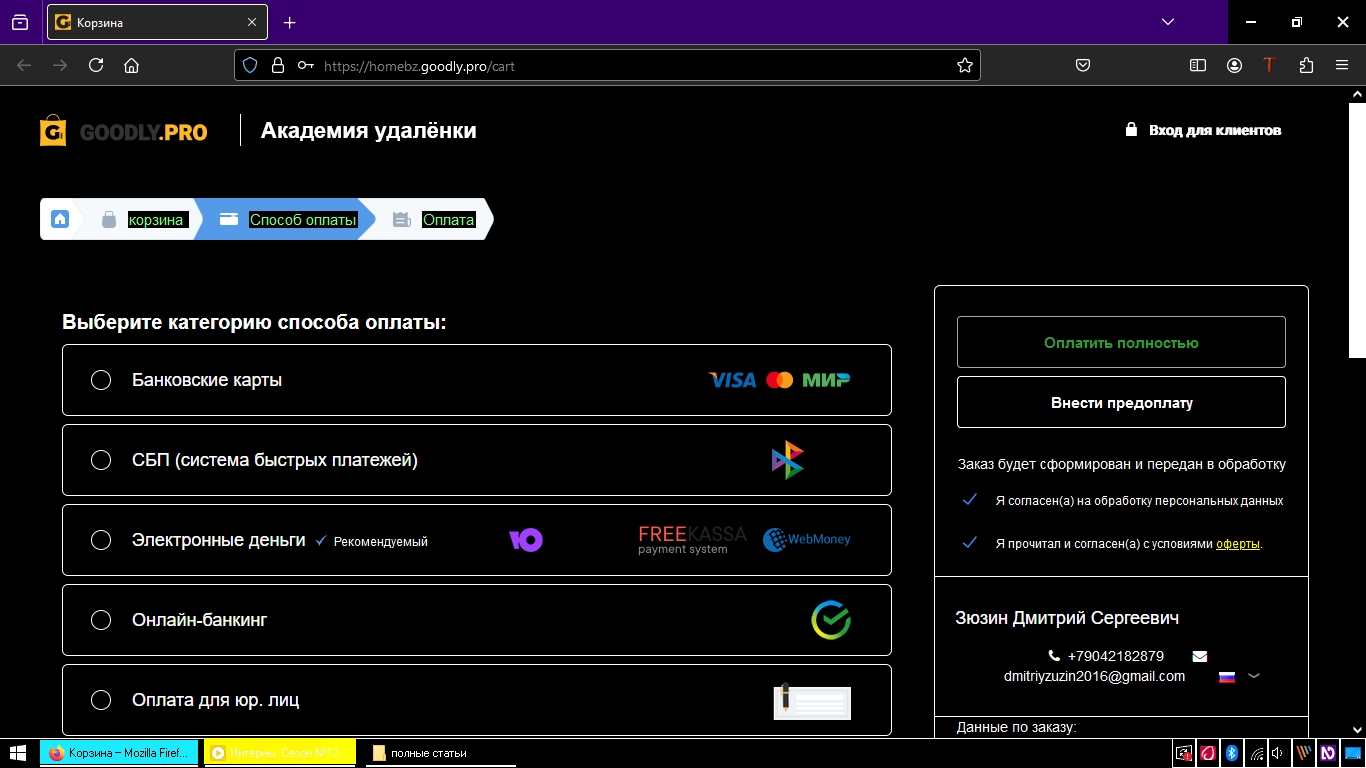Click the Рекомендуемый label
Screen dimensions: 1366x768
coord(380,542)
